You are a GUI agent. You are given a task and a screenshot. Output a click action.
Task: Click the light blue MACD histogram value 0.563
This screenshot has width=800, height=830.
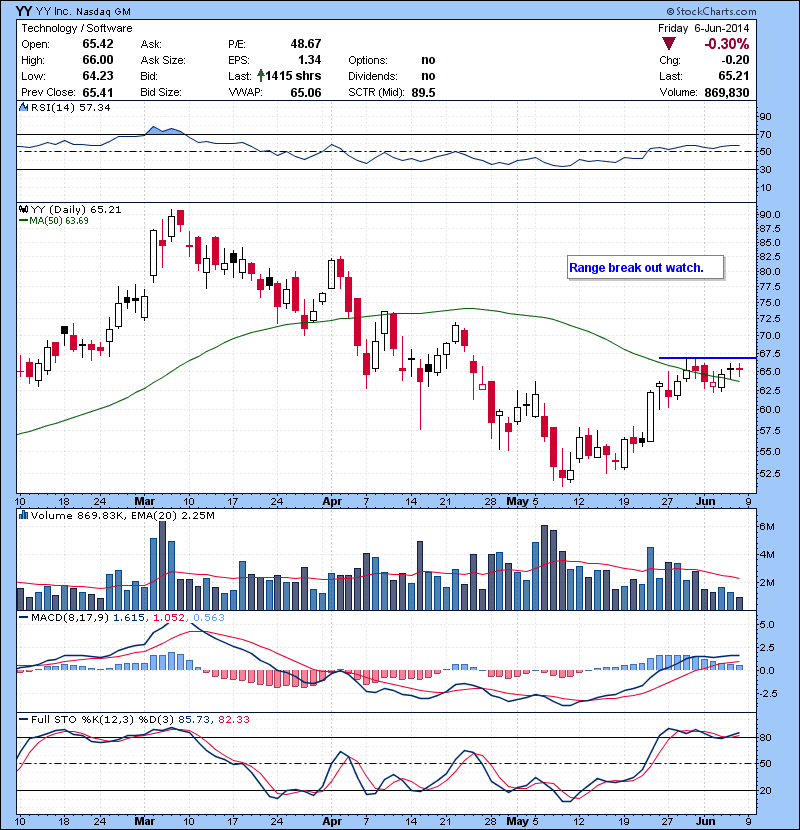[209, 617]
